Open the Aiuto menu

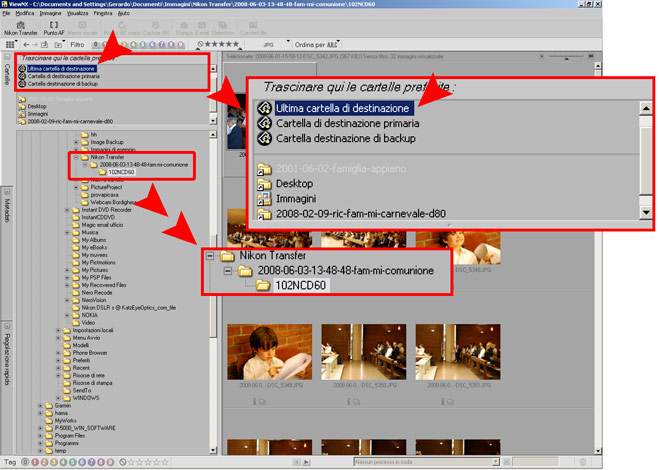point(123,13)
